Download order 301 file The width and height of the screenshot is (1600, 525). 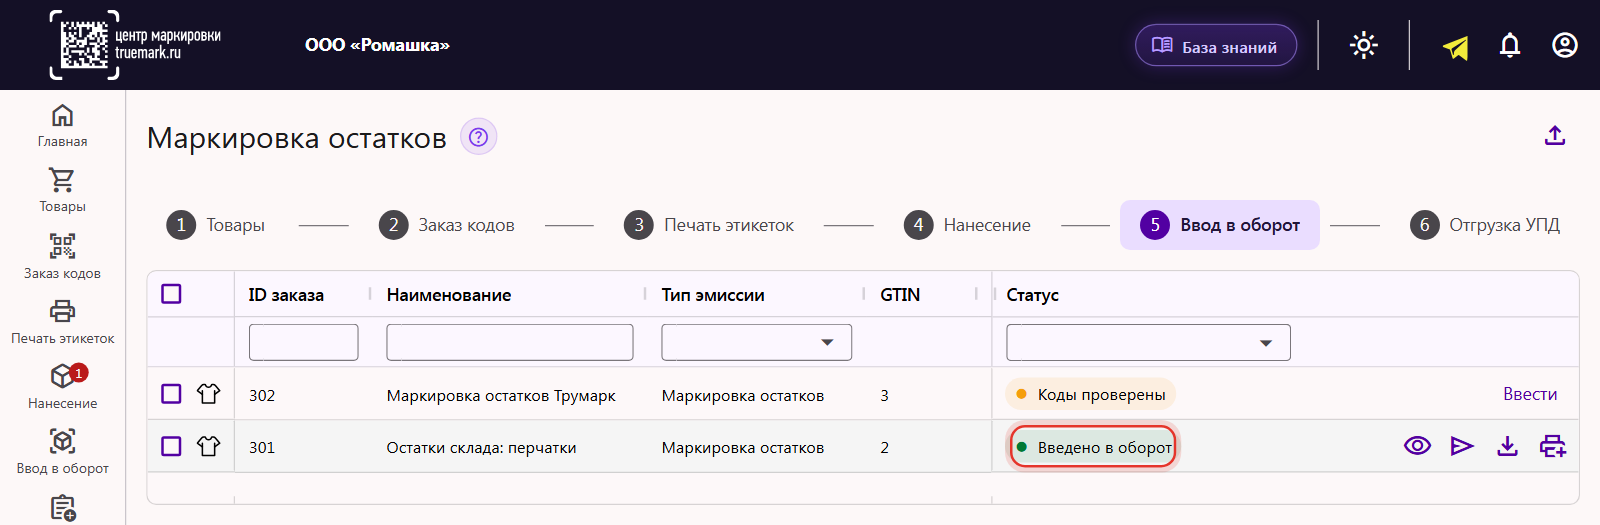pyautogui.click(x=1507, y=446)
